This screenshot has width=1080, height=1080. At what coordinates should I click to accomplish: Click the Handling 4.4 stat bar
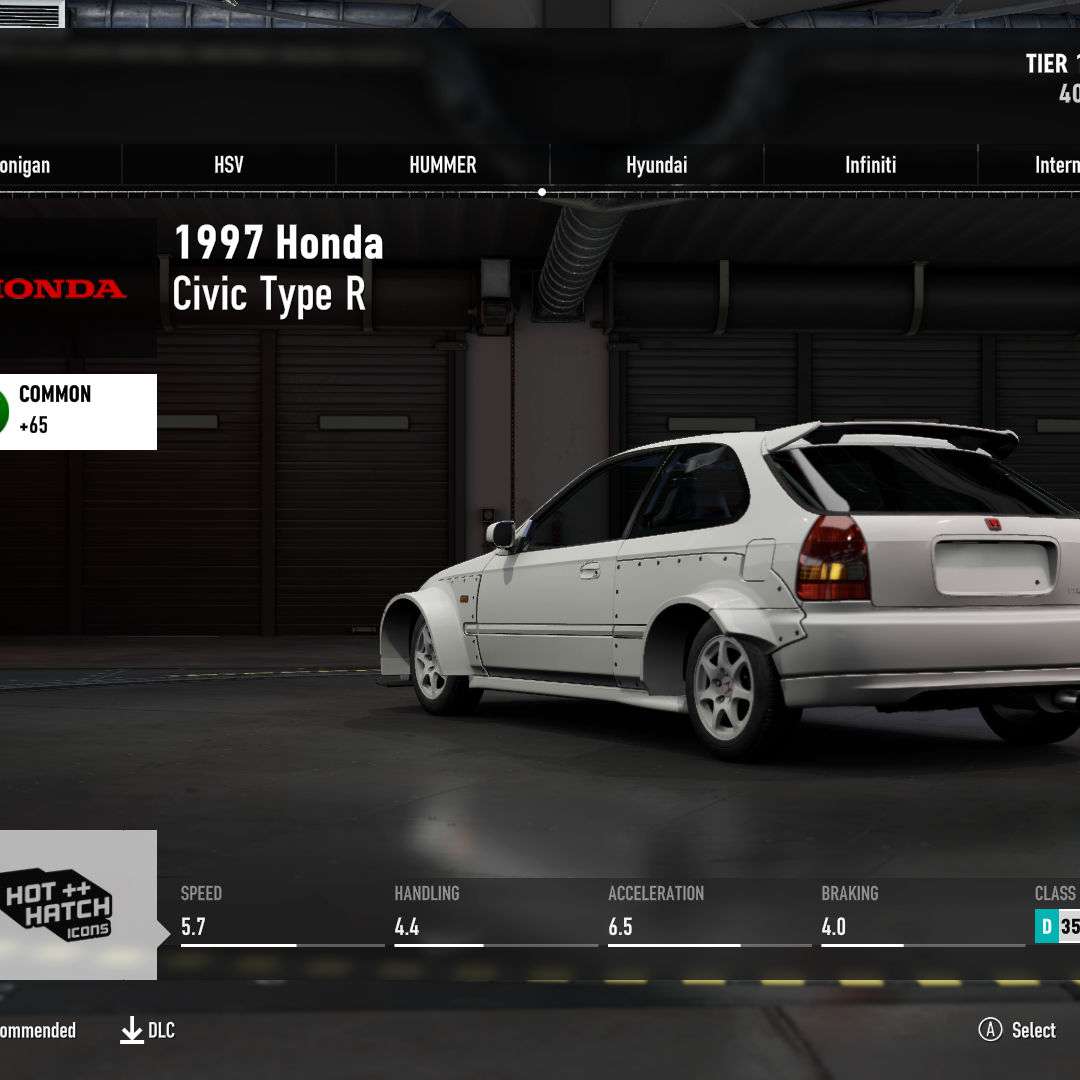pyautogui.click(x=496, y=944)
